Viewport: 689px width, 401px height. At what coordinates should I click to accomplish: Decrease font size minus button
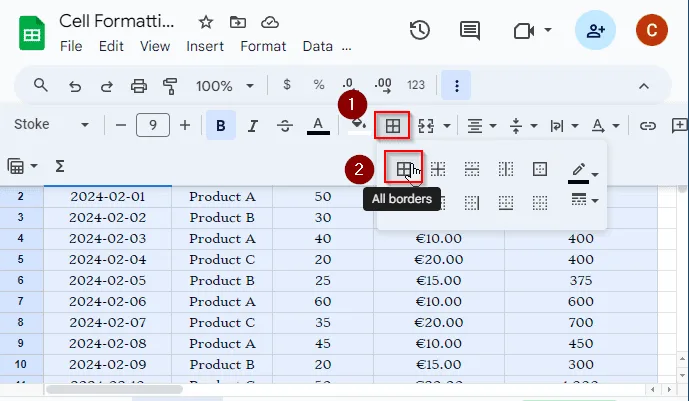click(x=121, y=126)
